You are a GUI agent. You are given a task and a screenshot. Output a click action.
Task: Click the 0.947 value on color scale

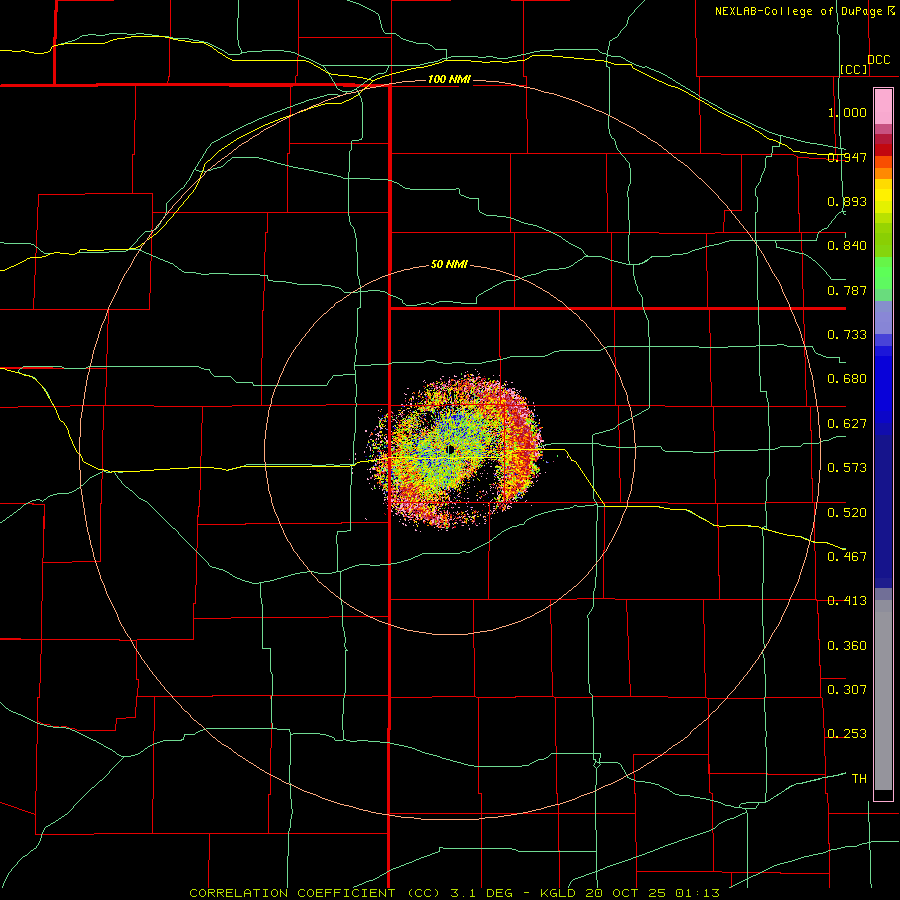point(847,157)
